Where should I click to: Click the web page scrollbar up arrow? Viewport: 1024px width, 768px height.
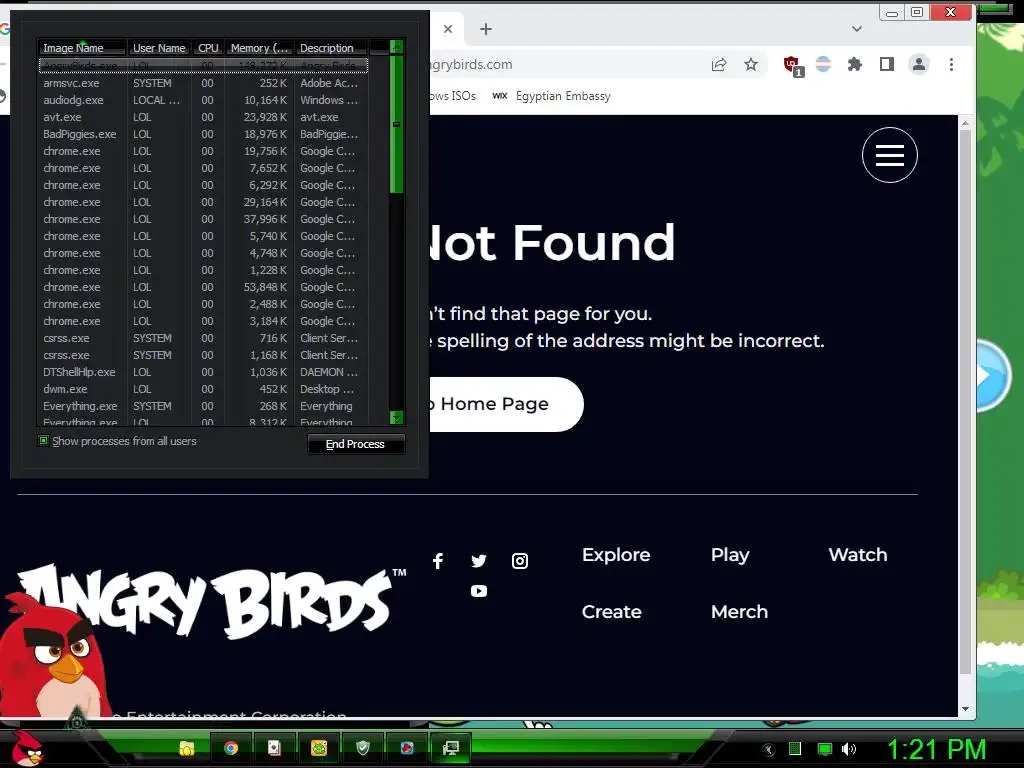pos(965,123)
